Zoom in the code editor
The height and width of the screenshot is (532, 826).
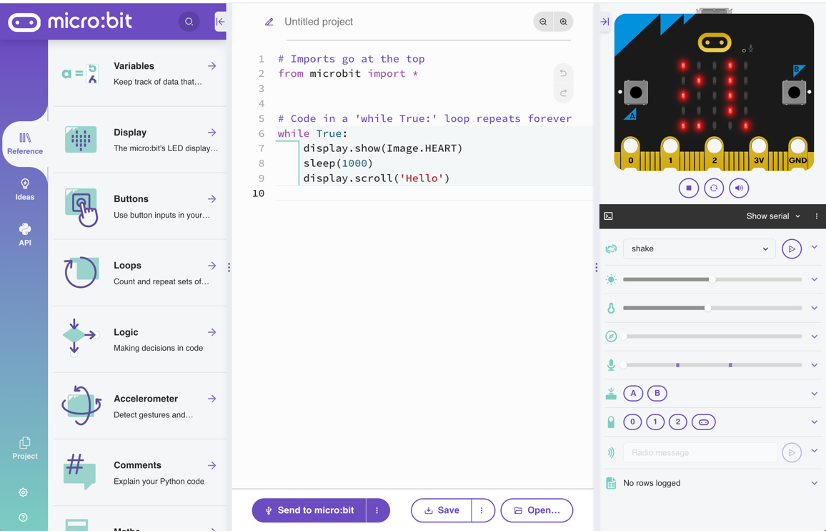[563, 22]
